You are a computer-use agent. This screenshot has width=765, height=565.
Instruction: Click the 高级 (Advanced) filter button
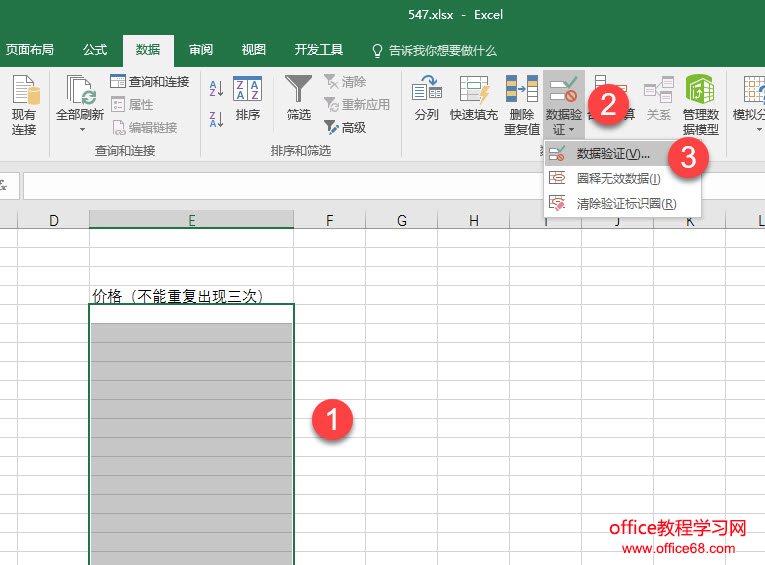click(x=345, y=128)
